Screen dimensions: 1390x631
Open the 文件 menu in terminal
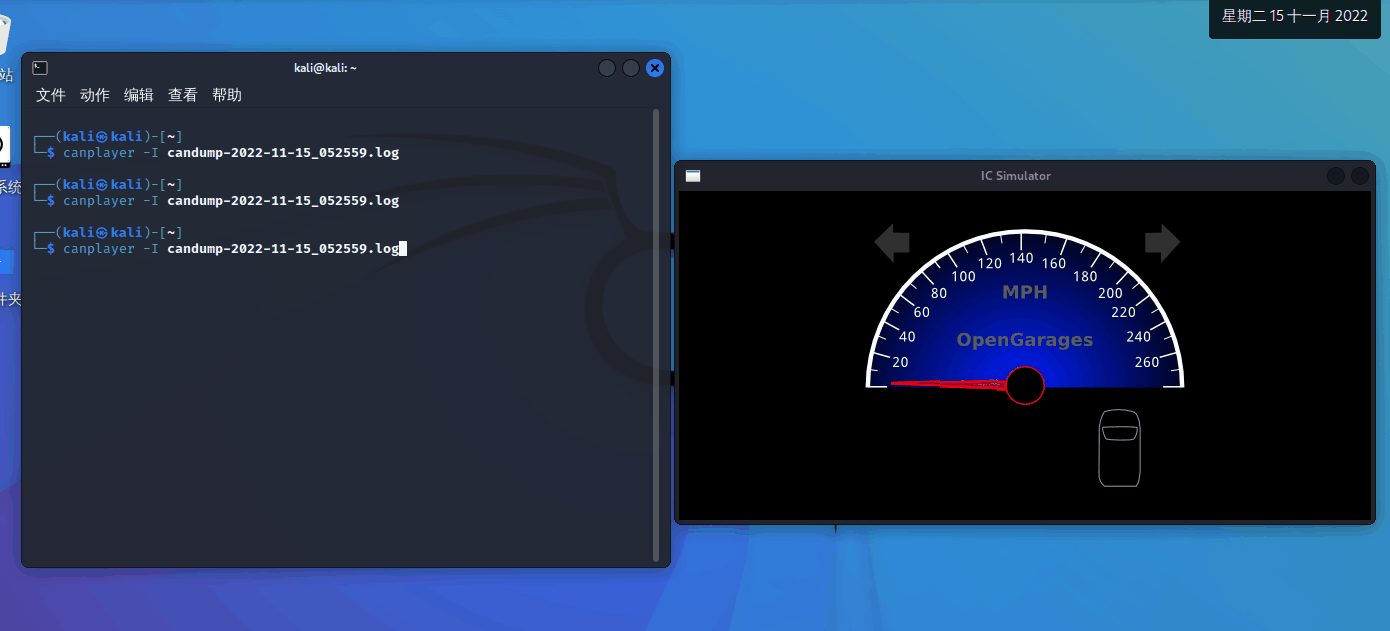[x=51, y=95]
